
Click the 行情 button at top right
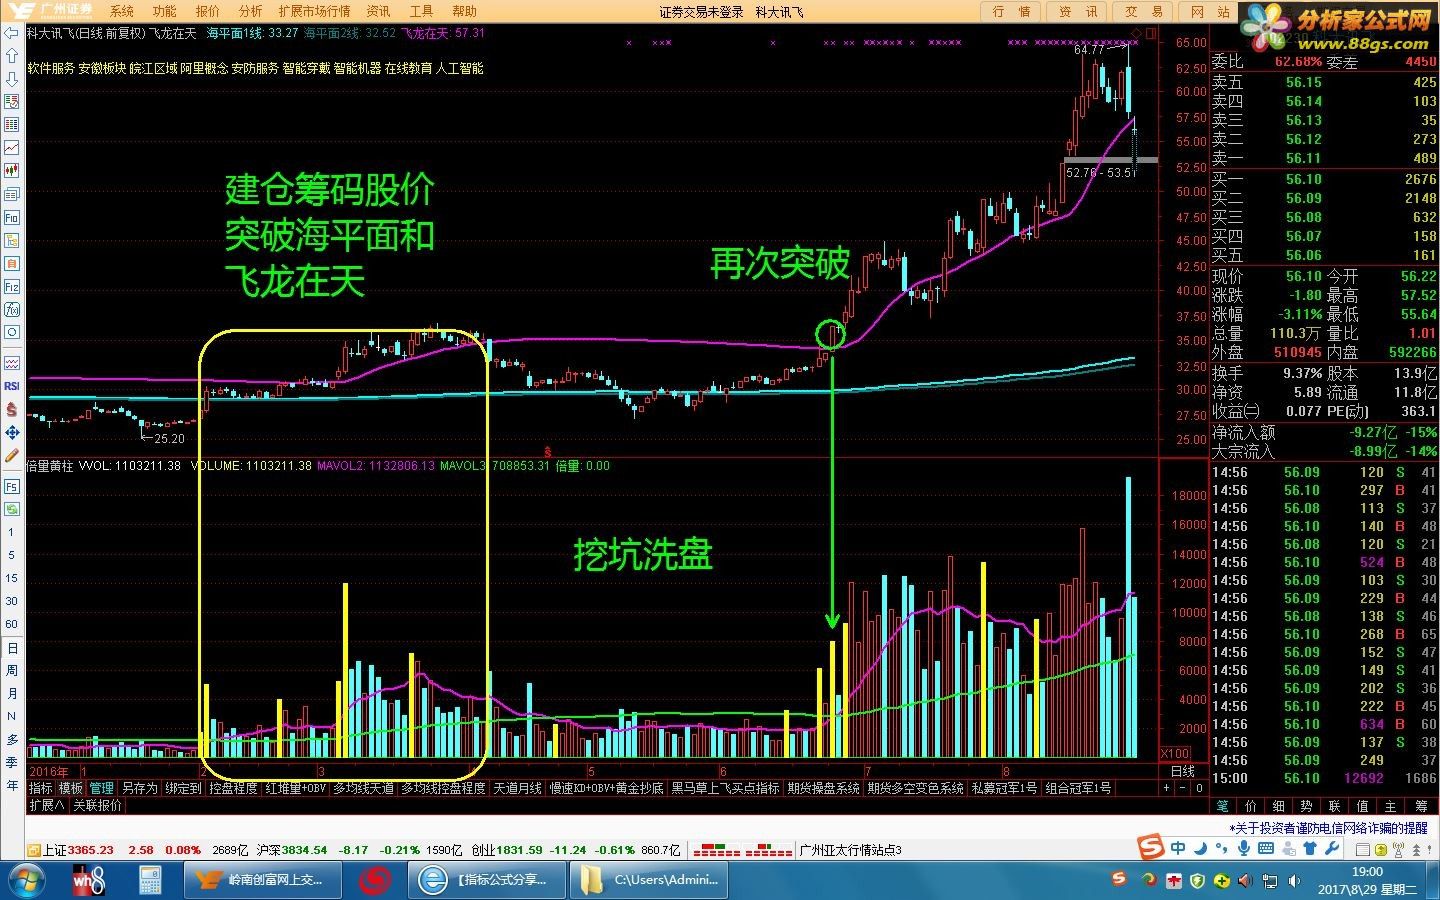1012,11
